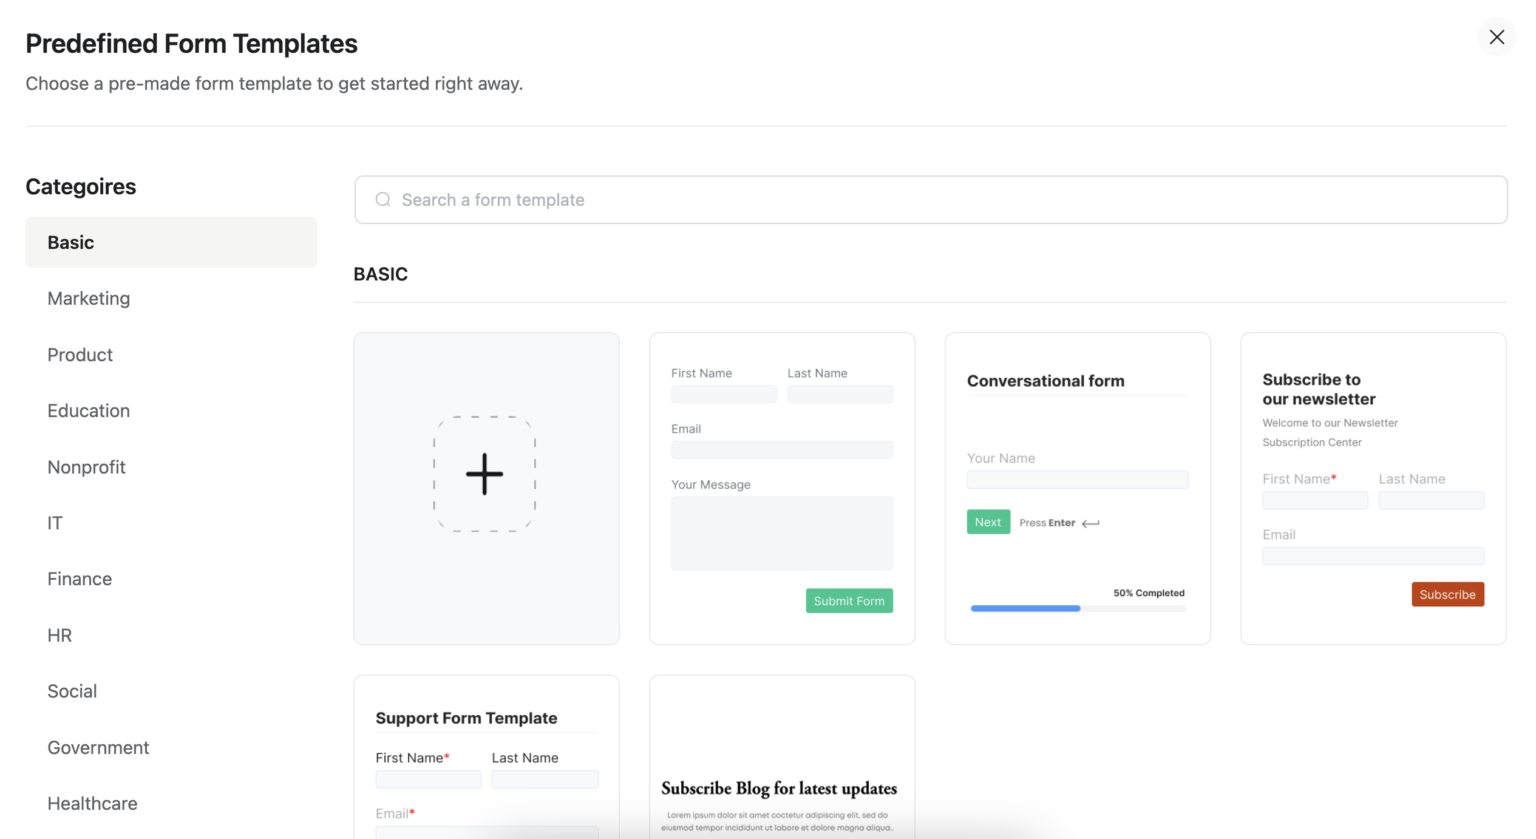This screenshot has width=1536, height=839.
Task: Select the Subscribe Blog for latest updates template
Action: pyautogui.click(x=781, y=755)
